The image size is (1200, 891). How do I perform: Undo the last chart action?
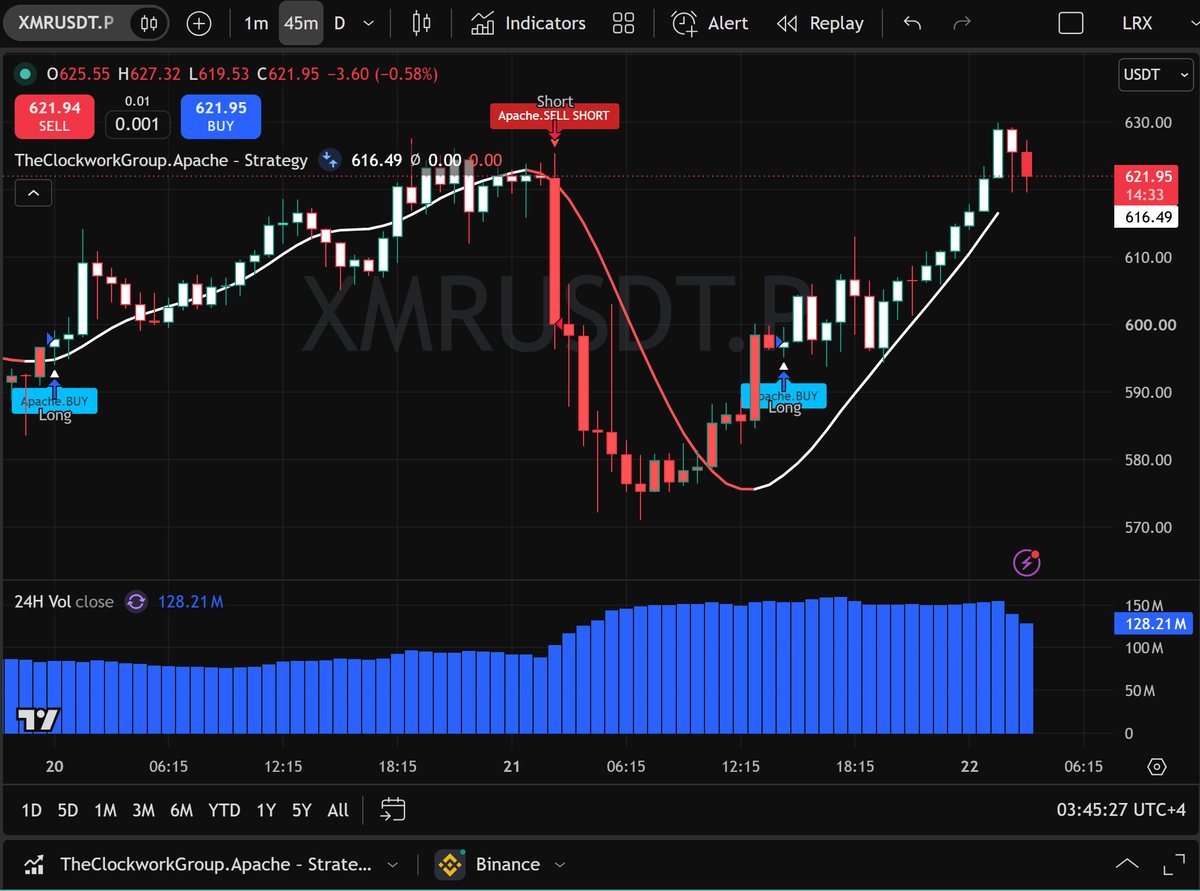[912, 23]
